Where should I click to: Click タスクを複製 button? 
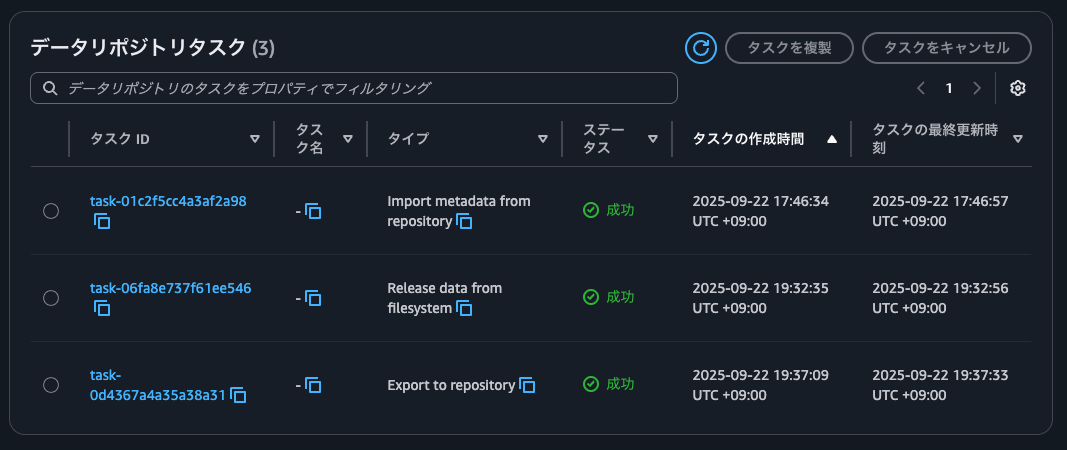click(789, 48)
